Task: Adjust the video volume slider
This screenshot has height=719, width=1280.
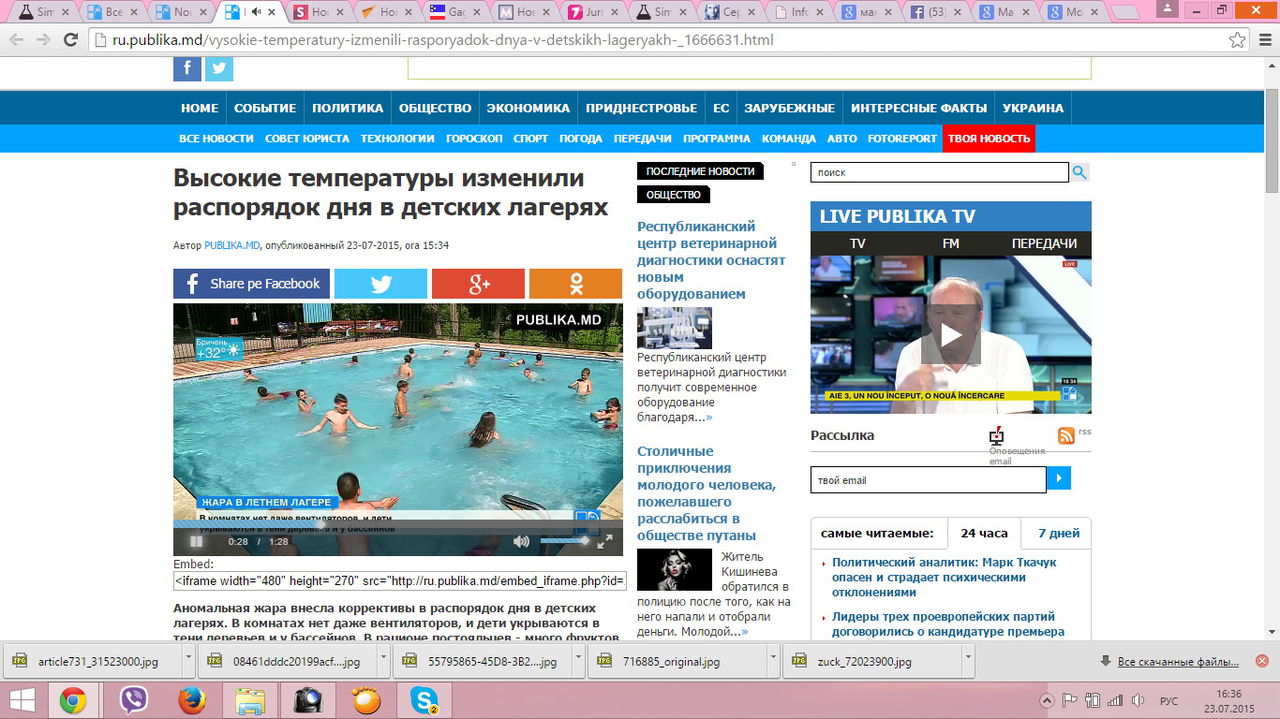Action: pyautogui.click(x=566, y=541)
